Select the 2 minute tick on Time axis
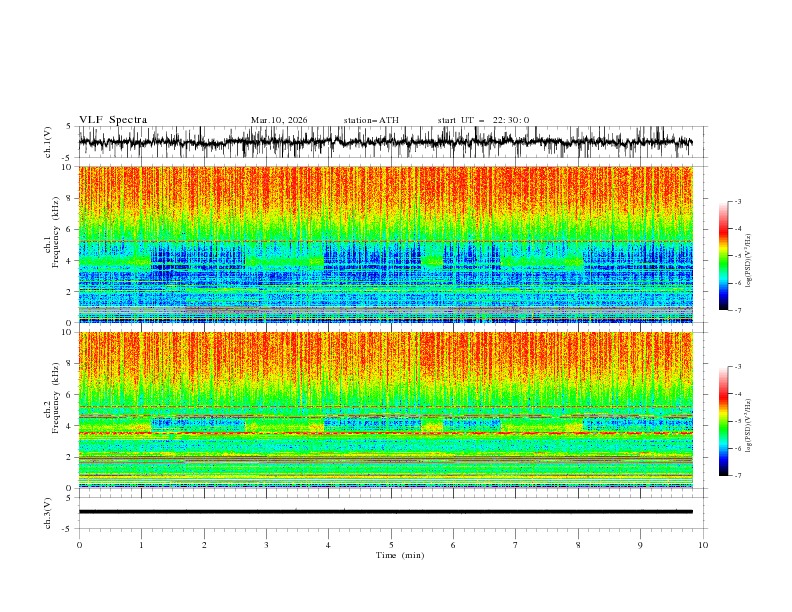The width and height of the screenshot is (792, 612). tap(204, 545)
